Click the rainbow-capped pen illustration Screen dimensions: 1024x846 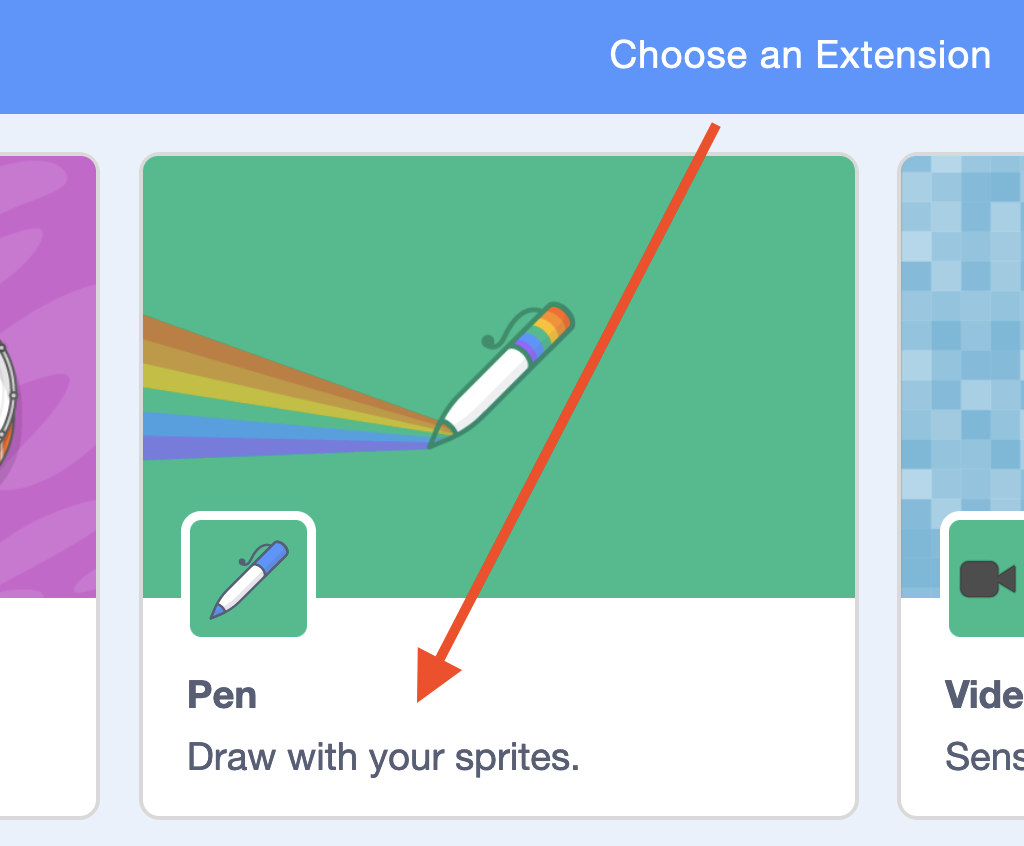(x=501, y=375)
